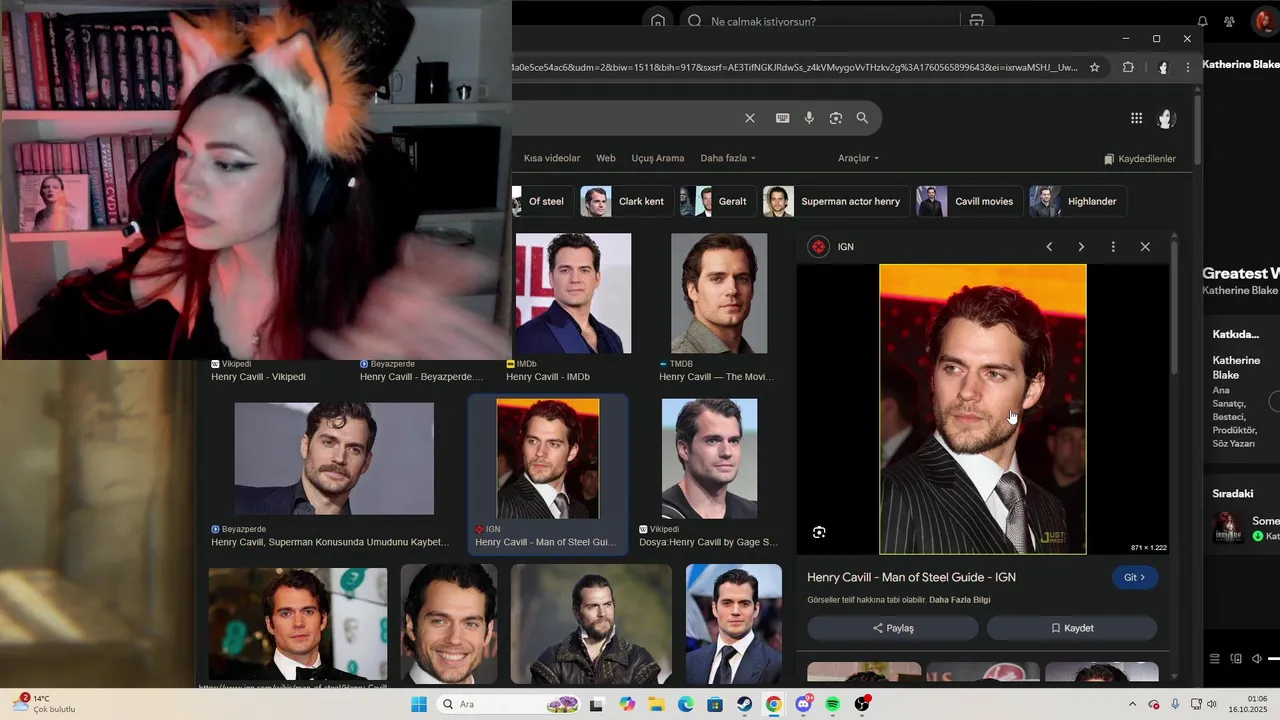Close the IGN image preview panel
Screen dimensions: 1280x720
pyautogui.click(x=1145, y=247)
